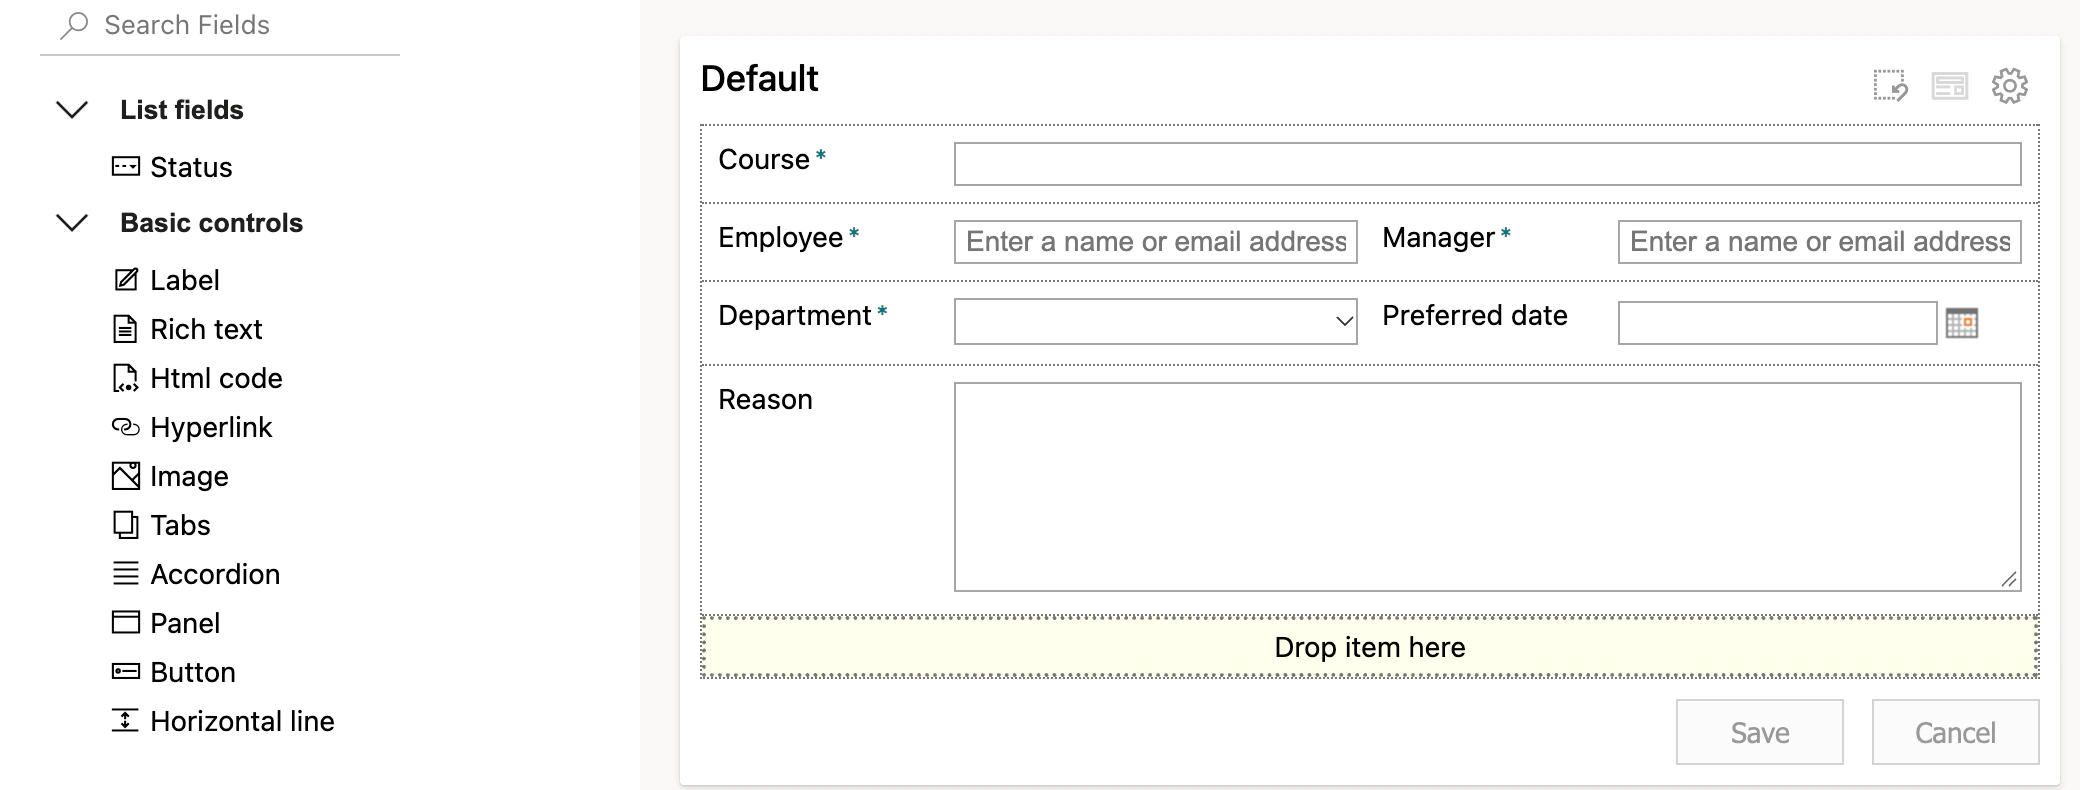The height and width of the screenshot is (790, 2080).
Task: Click into the Course text field
Action: [1488, 164]
